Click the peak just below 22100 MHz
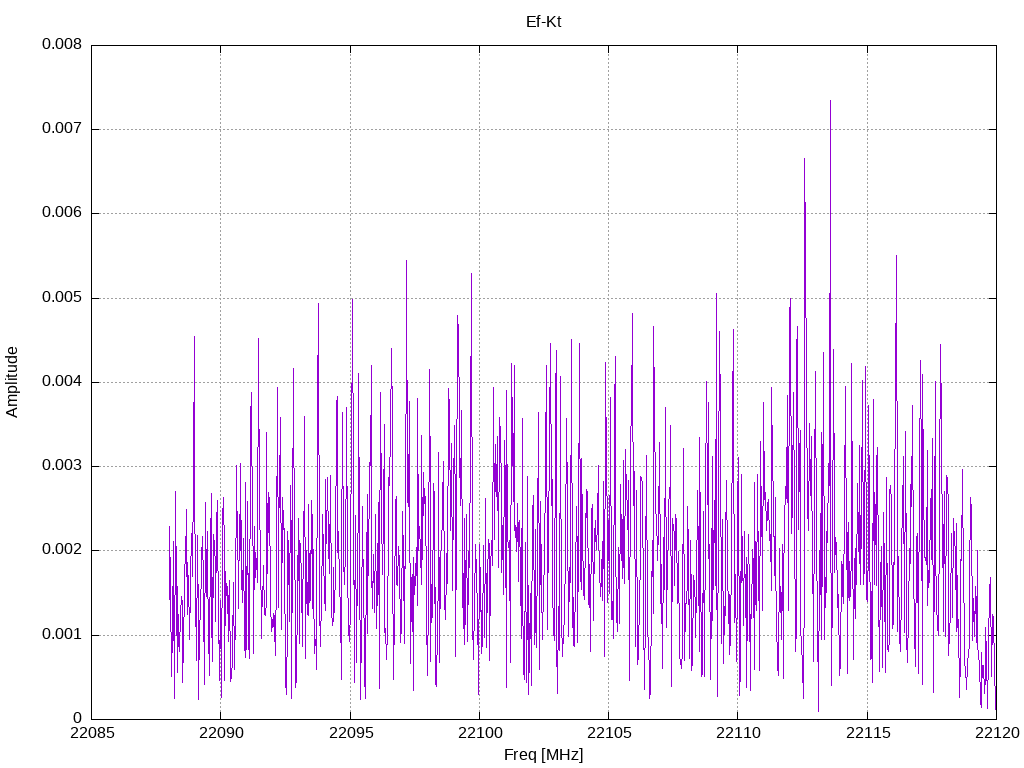 tap(472, 275)
